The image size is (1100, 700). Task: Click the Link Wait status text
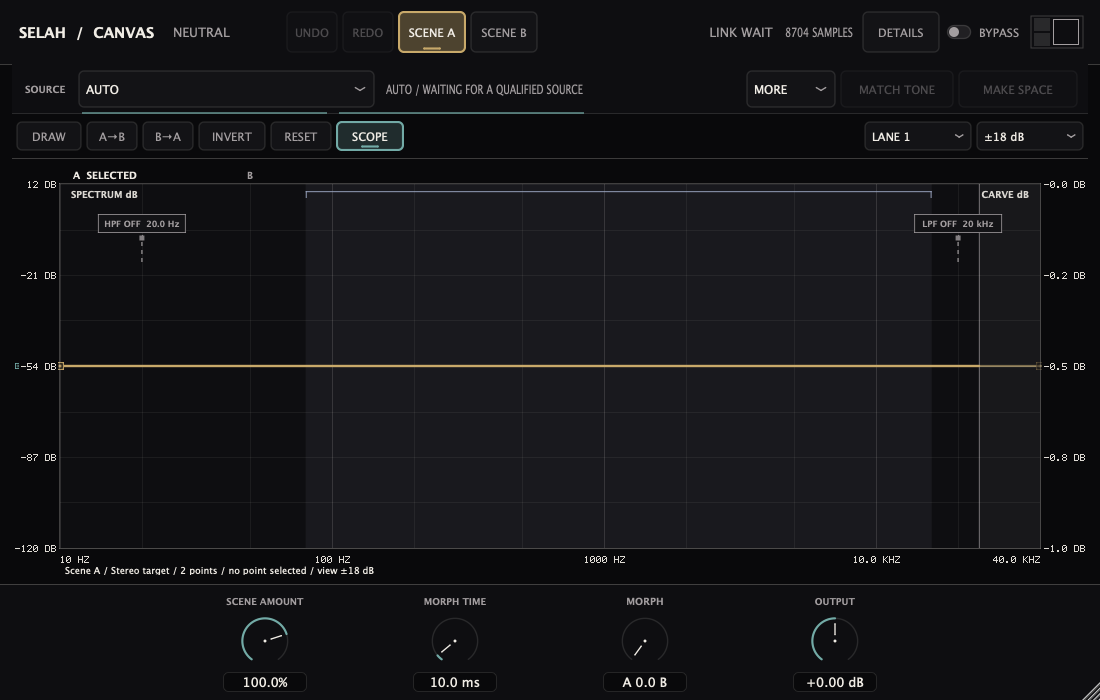(x=740, y=32)
